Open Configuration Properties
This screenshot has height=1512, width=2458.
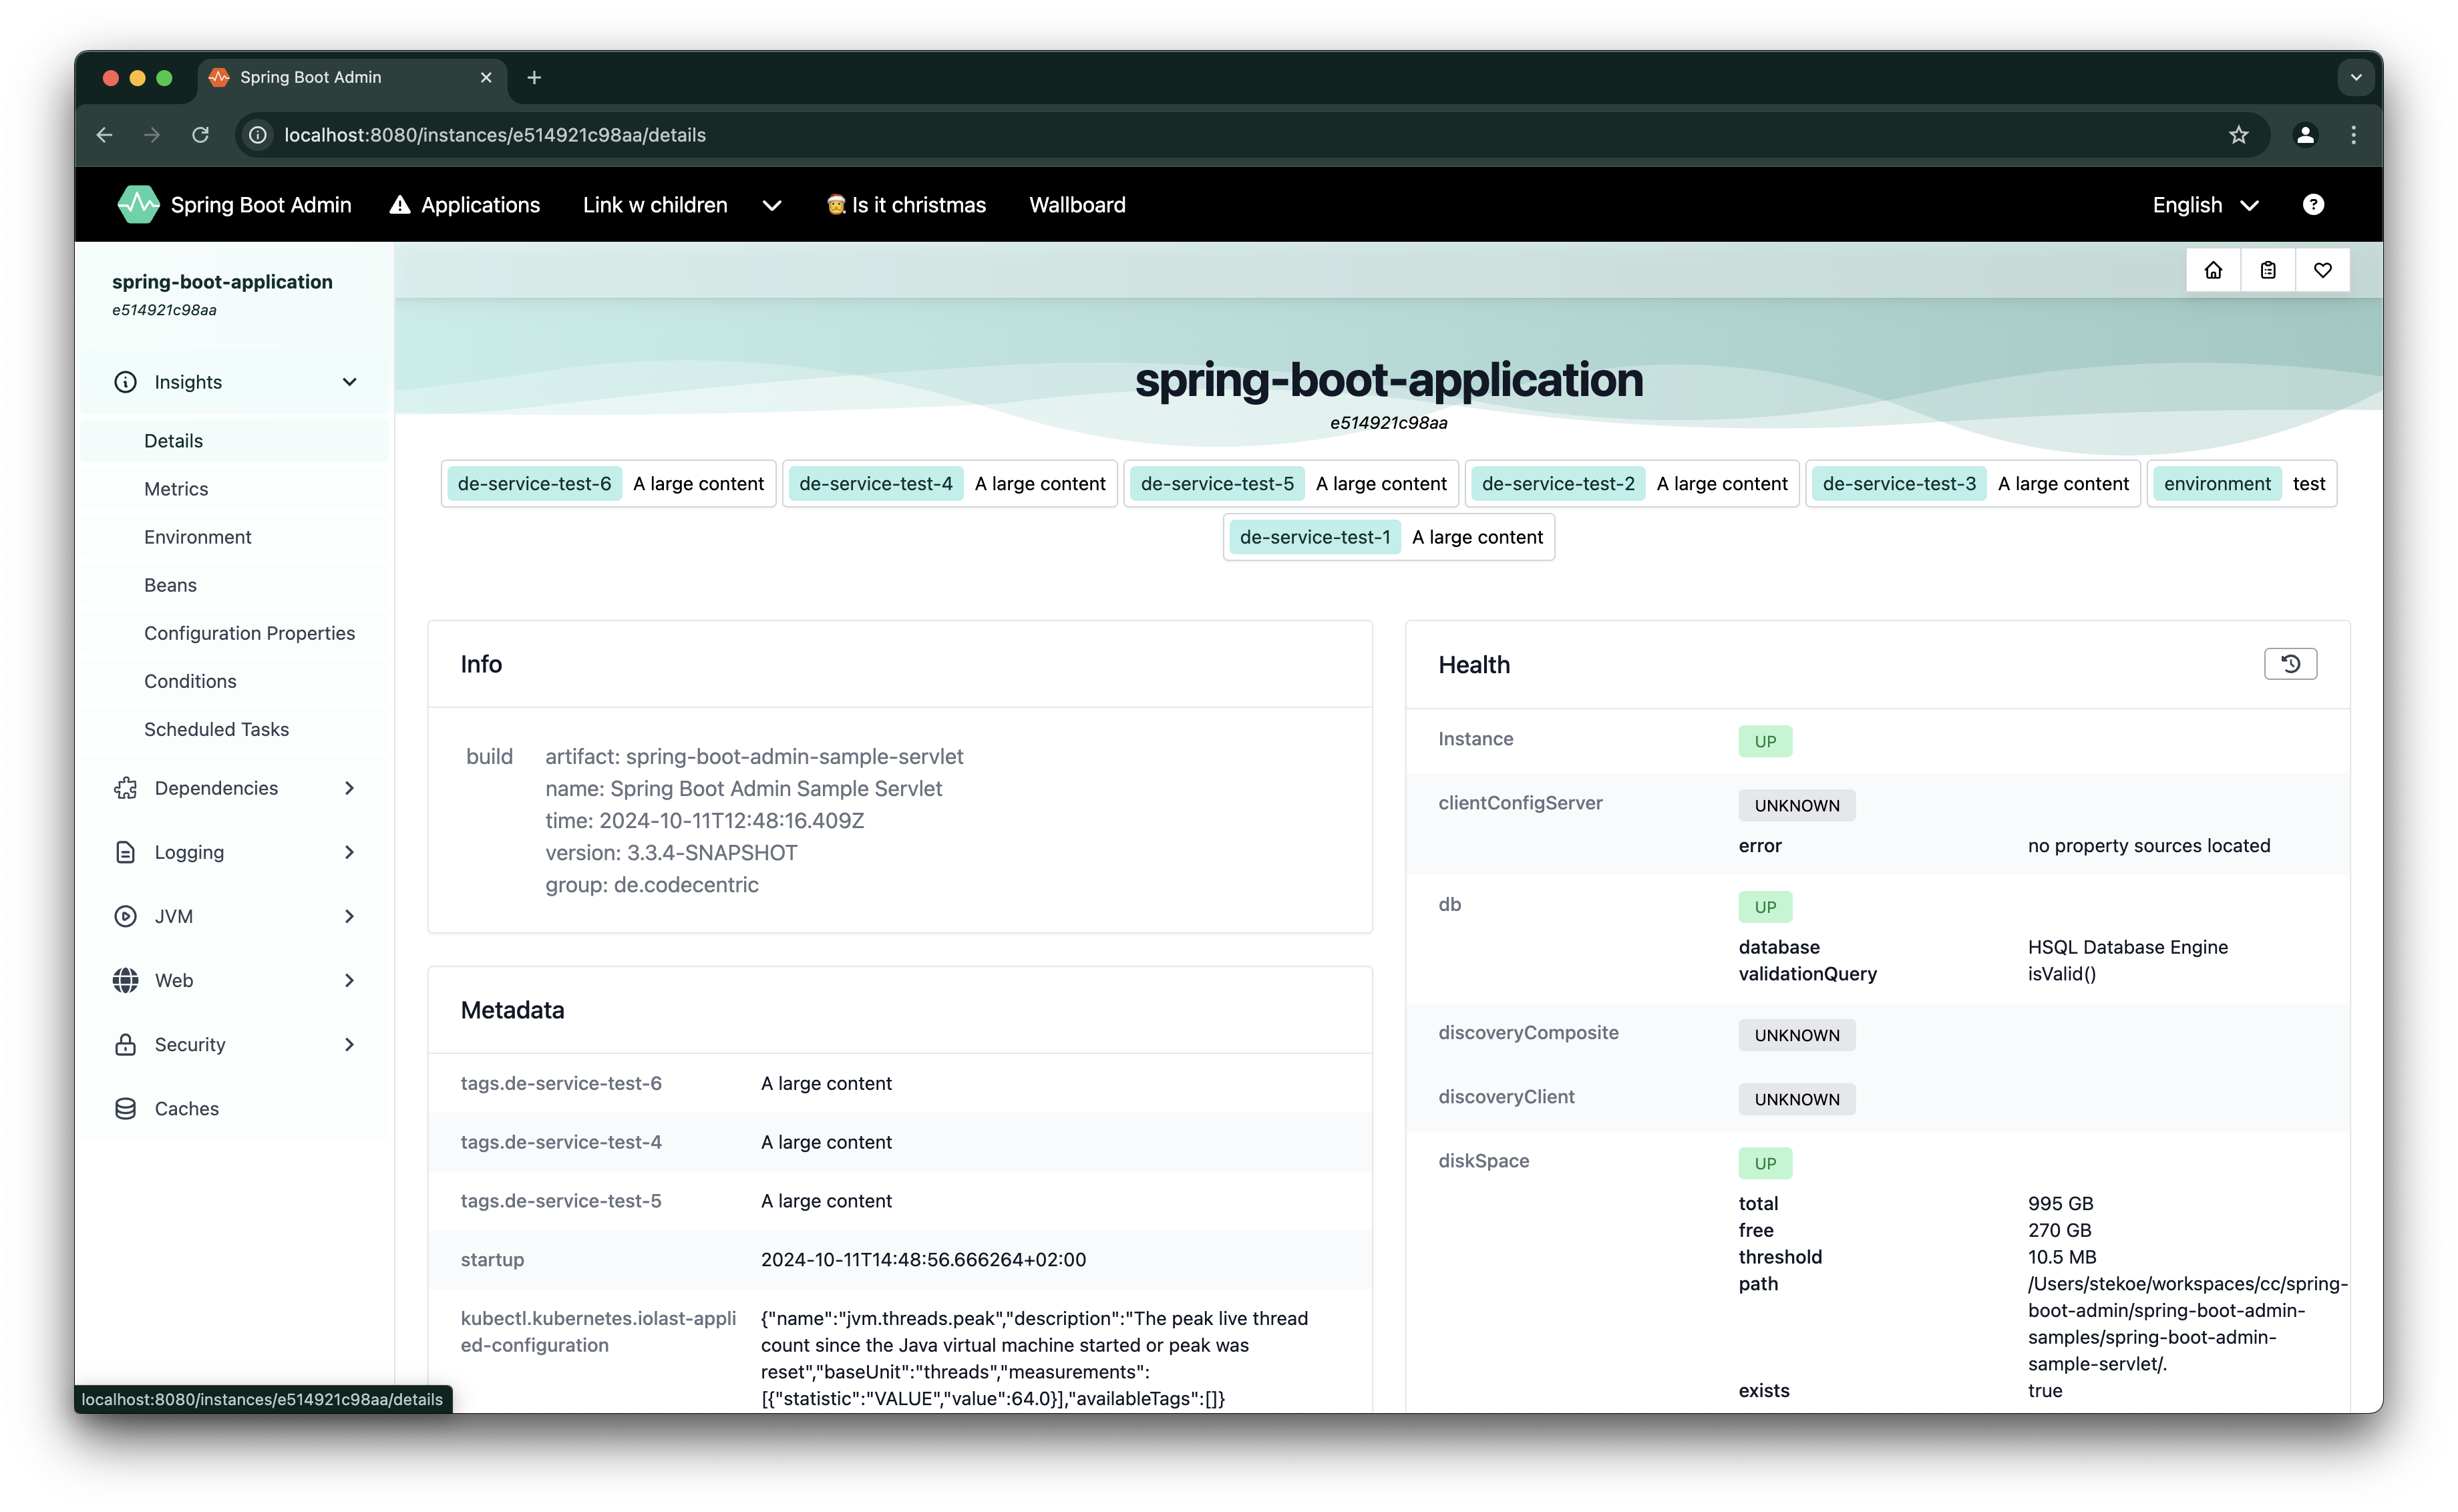250,632
